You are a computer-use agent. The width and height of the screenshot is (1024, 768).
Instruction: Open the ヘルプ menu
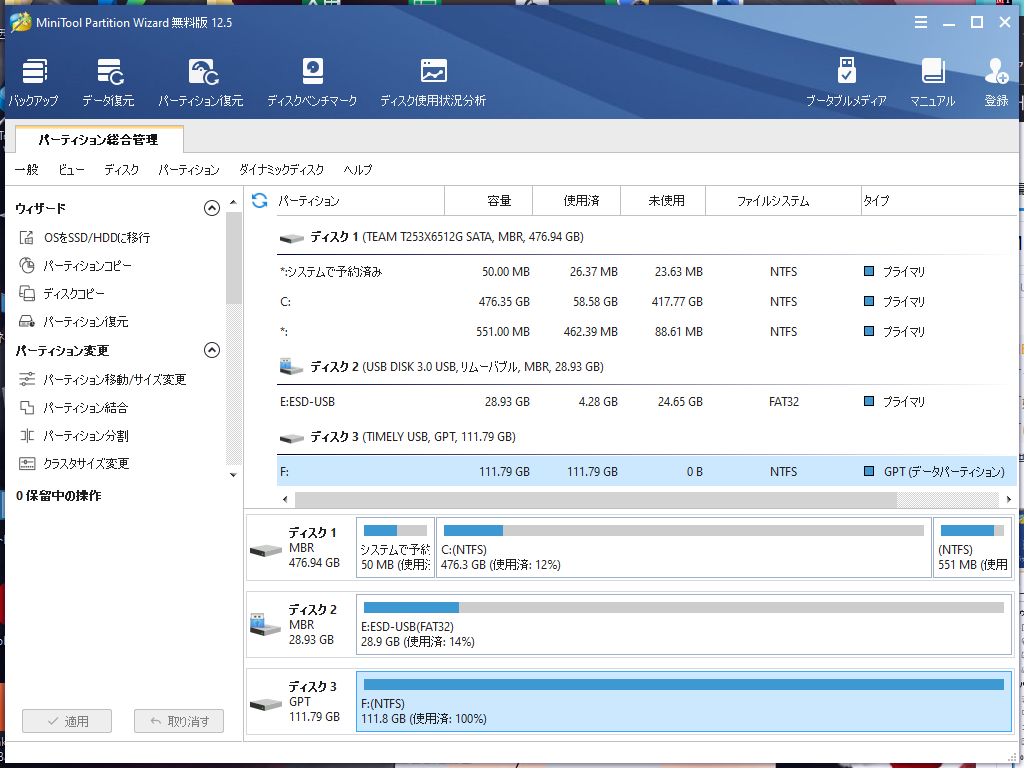coord(358,170)
